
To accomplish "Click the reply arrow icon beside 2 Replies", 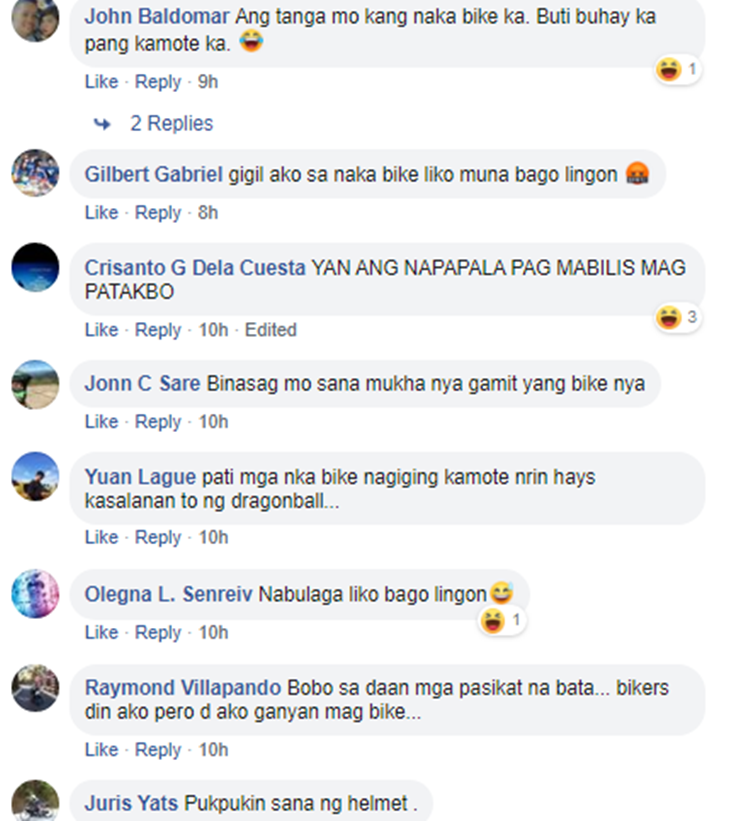I will 102,124.
